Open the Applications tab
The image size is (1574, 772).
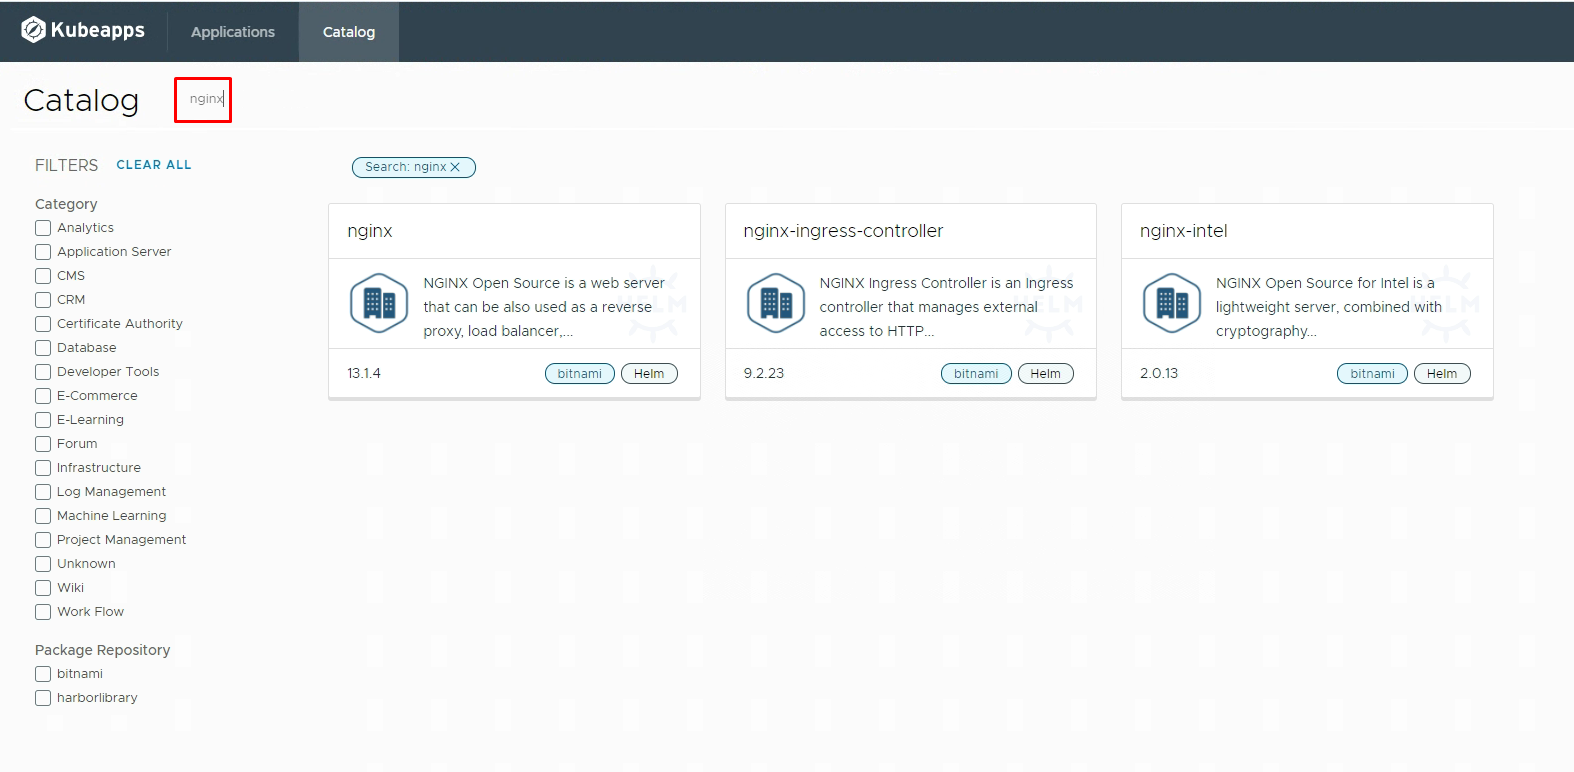click(233, 32)
